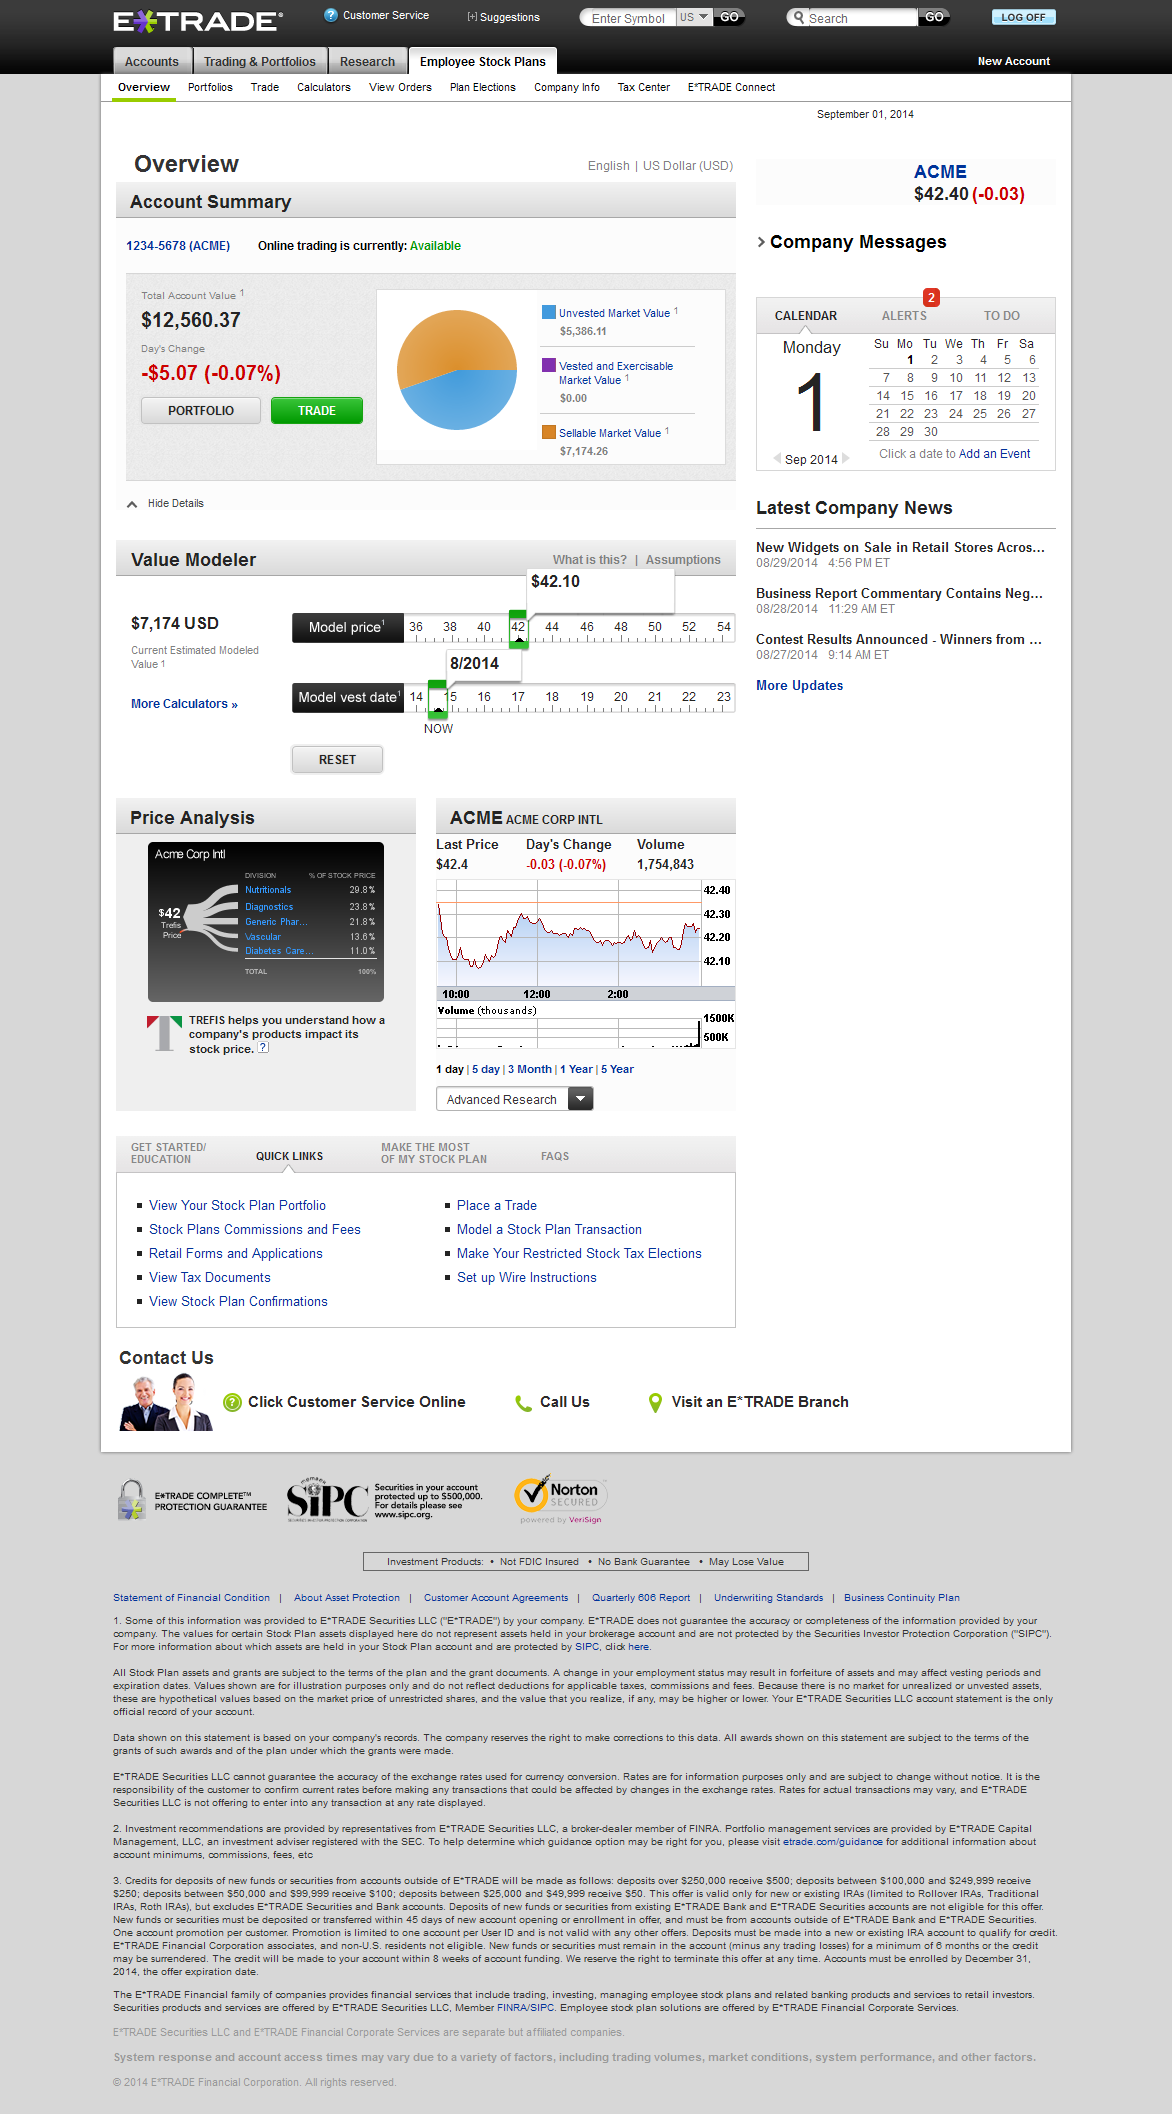Click the customer service representatives photo
1172x2114 pixels.
pyautogui.click(x=166, y=1402)
